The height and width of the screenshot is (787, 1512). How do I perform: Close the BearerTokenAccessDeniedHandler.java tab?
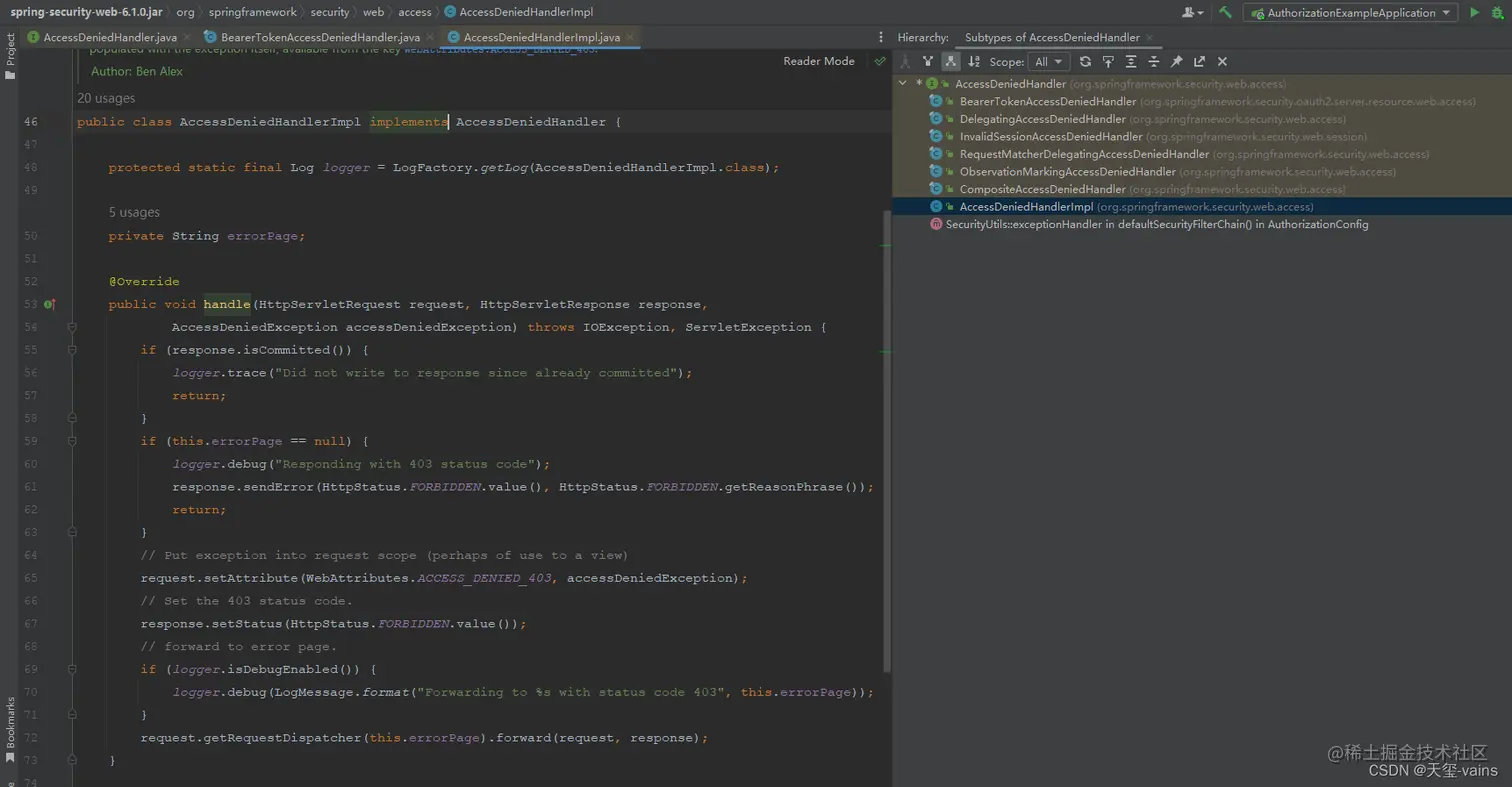tap(428, 37)
